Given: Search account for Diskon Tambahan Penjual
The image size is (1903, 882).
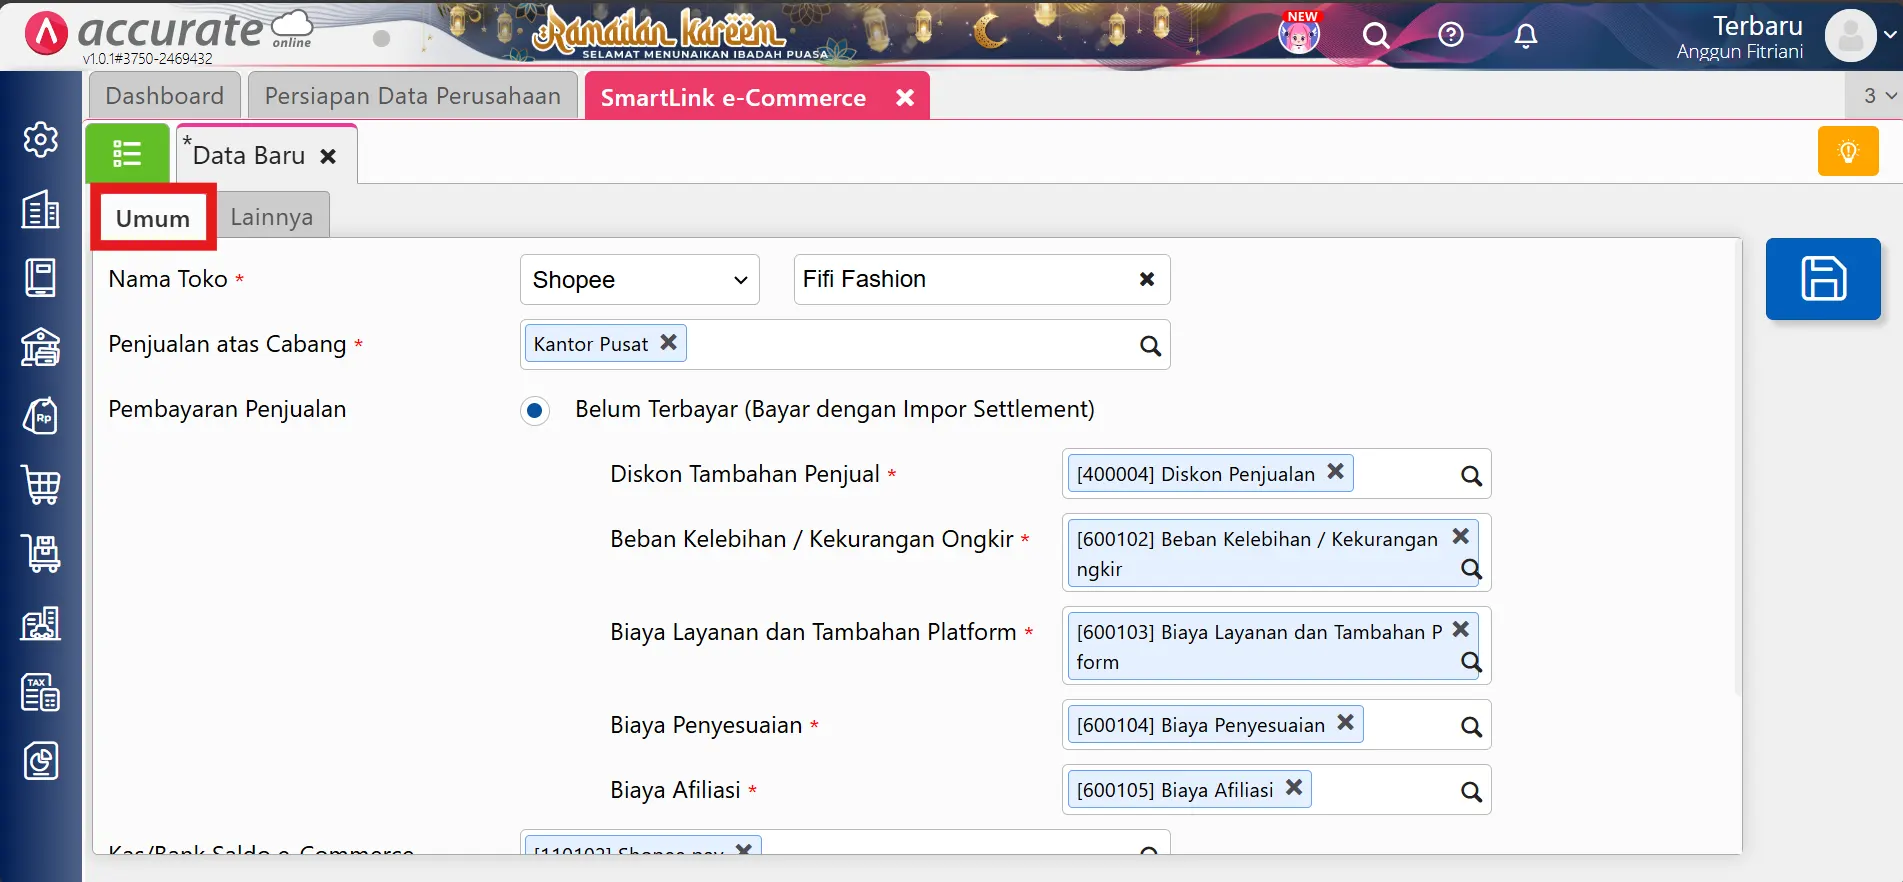Looking at the screenshot, I should pyautogui.click(x=1471, y=476).
